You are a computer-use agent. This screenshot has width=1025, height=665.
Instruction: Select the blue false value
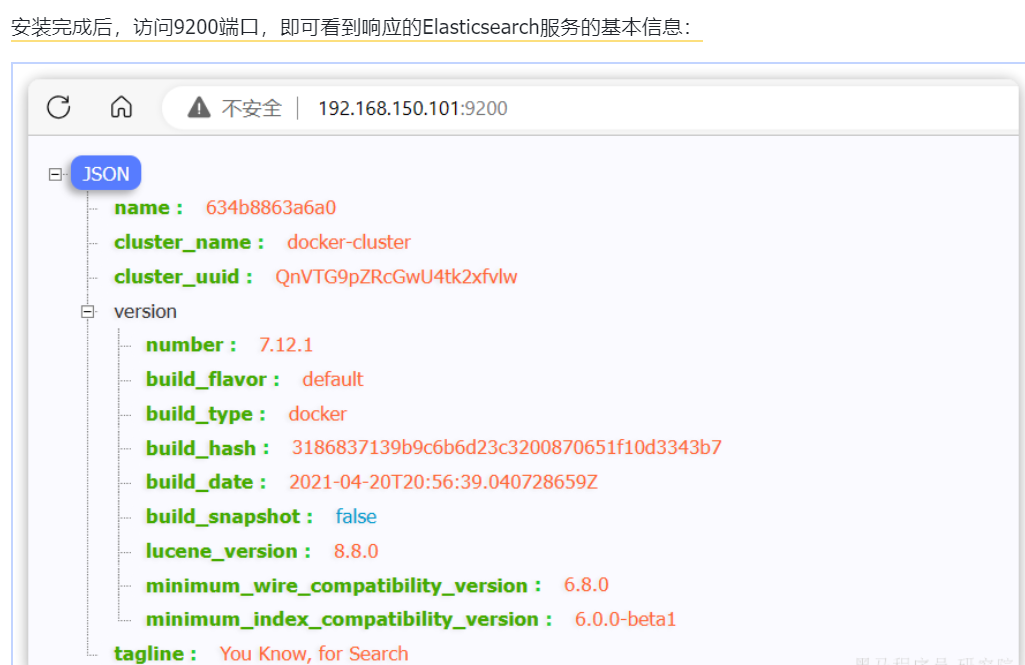356,517
